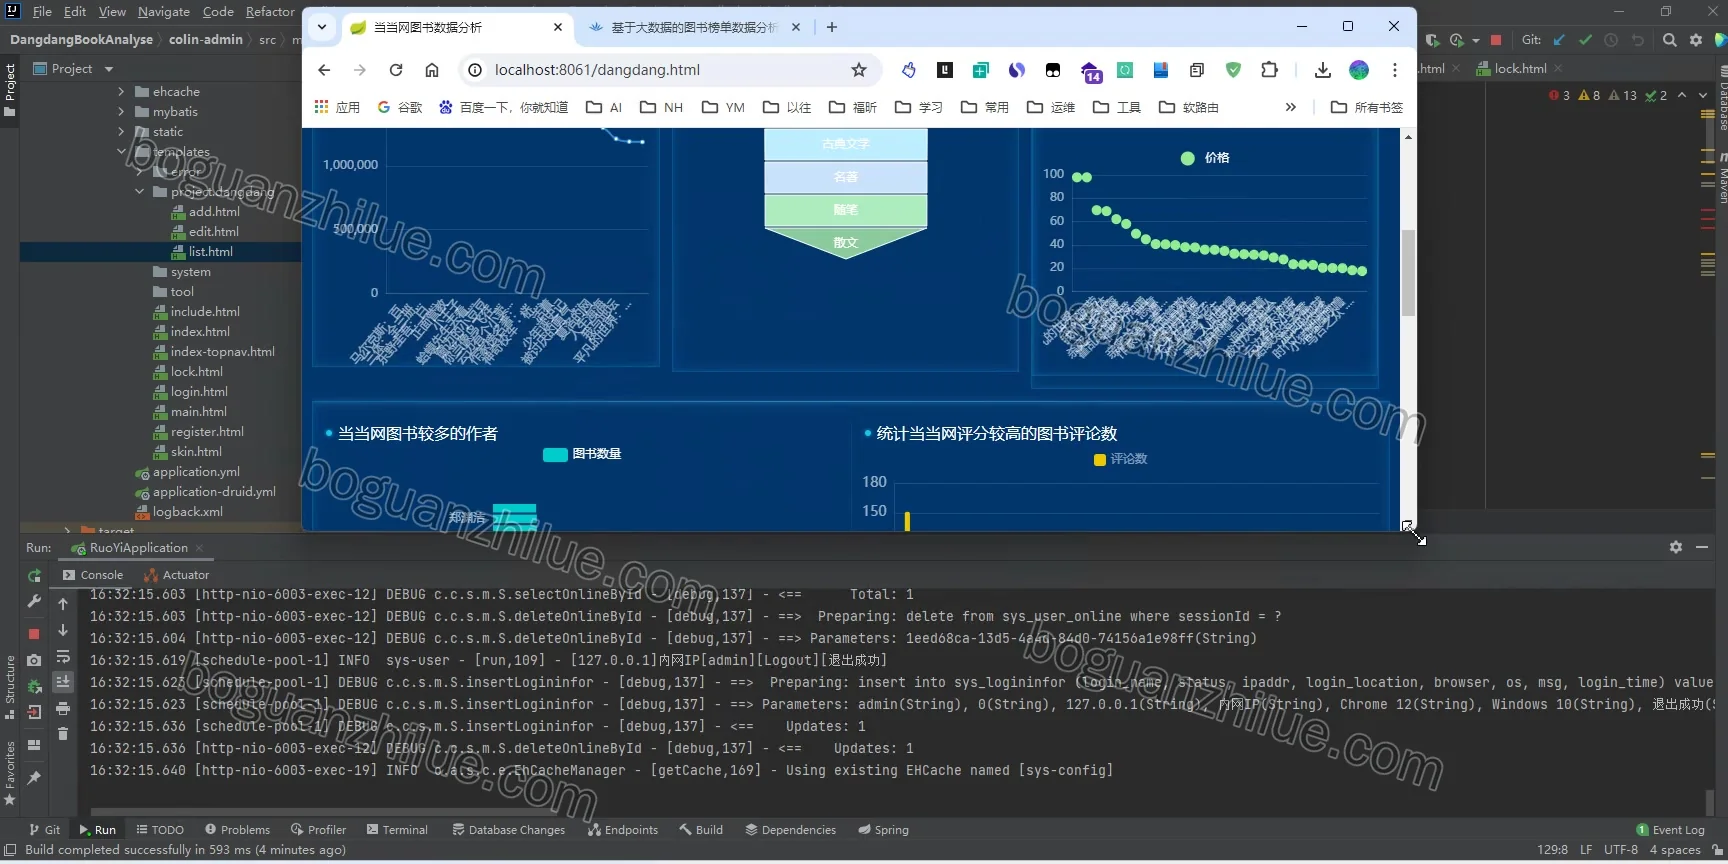1728x864 pixels.
Task: Switch to the 基于大数据的图书榜单数据分析 browser tab
Action: point(694,27)
